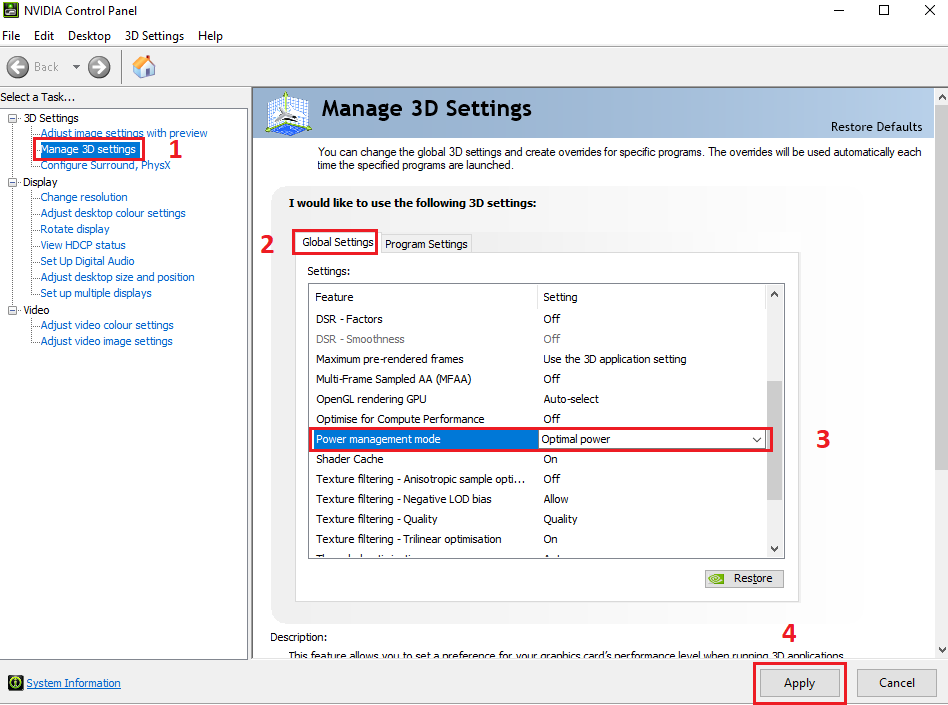
Task: Open Power management mode dropdown
Action: pyautogui.click(x=756, y=440)
